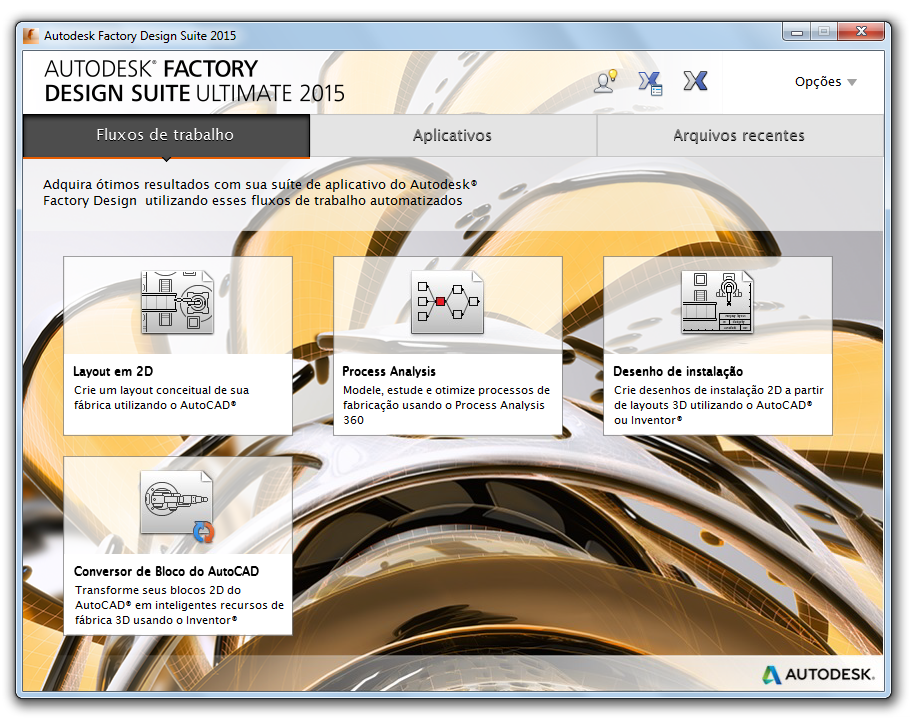Open the Layout em 2D workflow icon
919x722 pixels.
(178, 302)
